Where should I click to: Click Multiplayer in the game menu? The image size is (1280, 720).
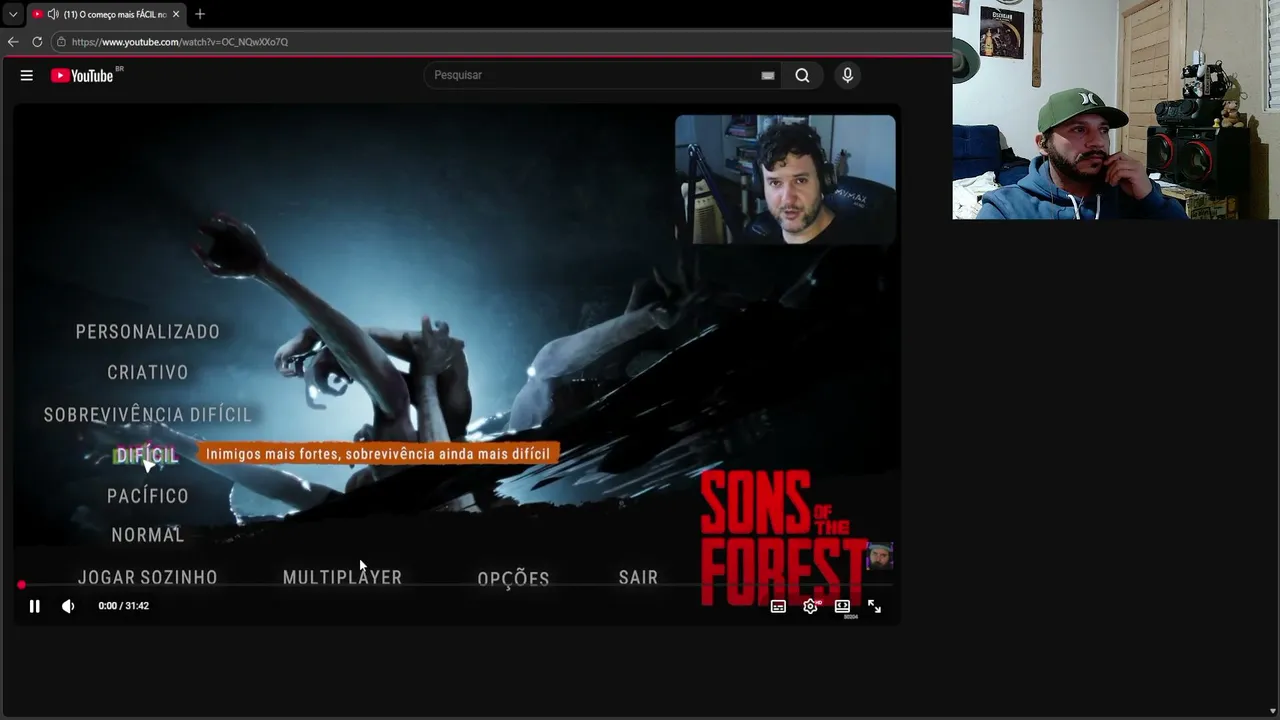[x=342, y=577]
